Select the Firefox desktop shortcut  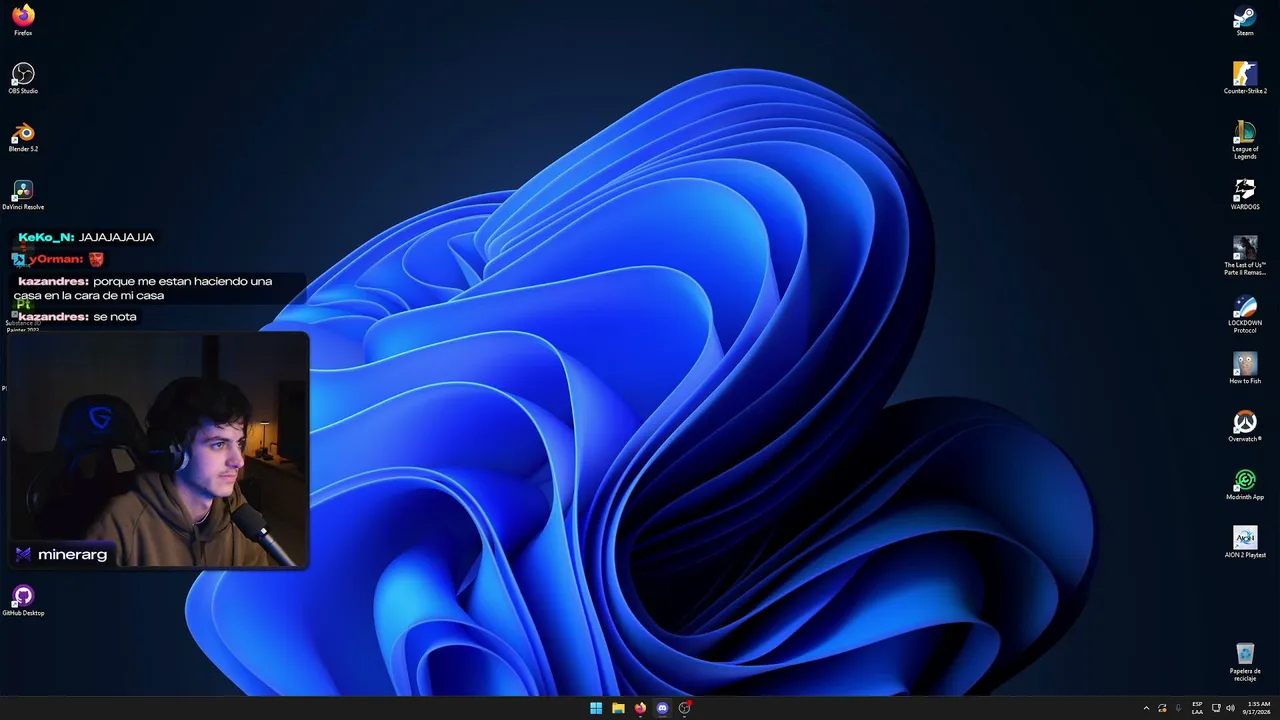[23, 20]
